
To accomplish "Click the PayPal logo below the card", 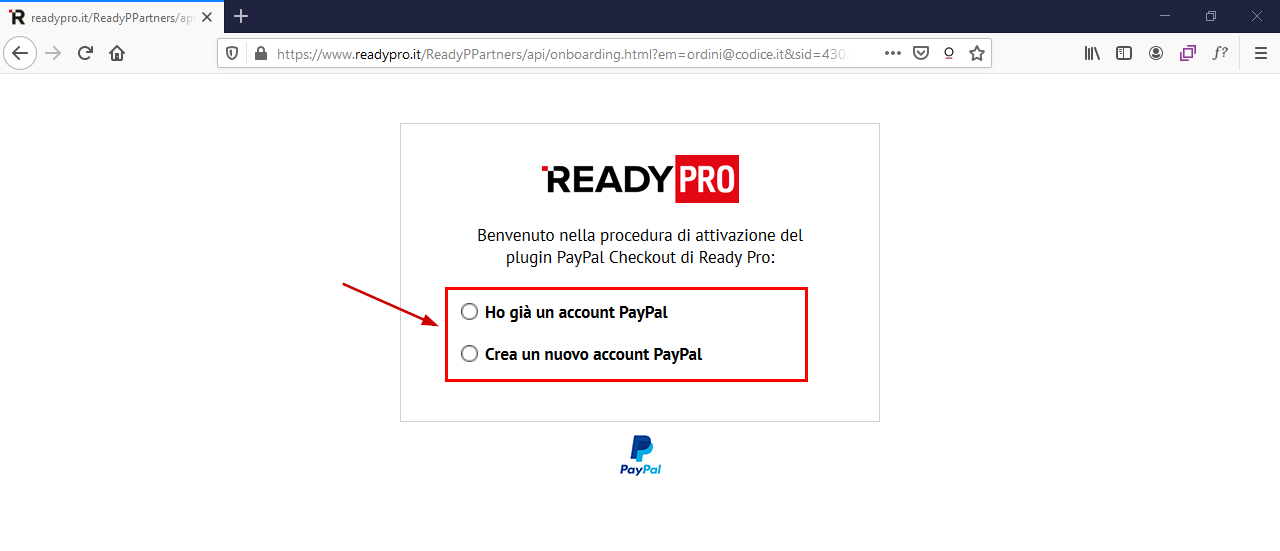I will click(640, 455).
